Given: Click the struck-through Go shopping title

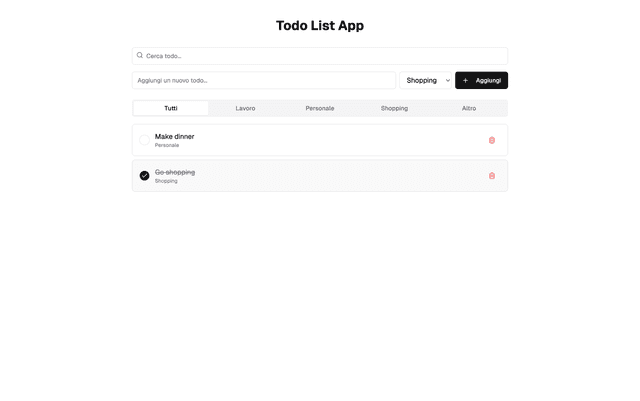Looking at the screenshot, I should pyautogui.click(x=175, y=172).
